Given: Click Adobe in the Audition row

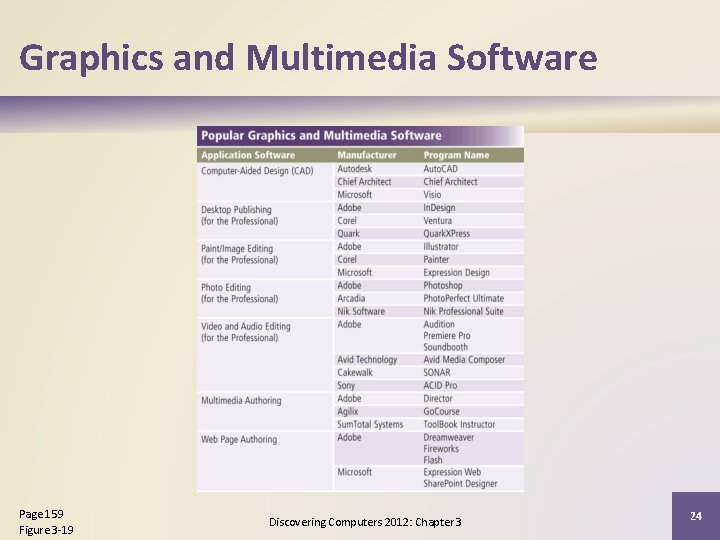Looking at the screenshot, I should pos(349,324).
